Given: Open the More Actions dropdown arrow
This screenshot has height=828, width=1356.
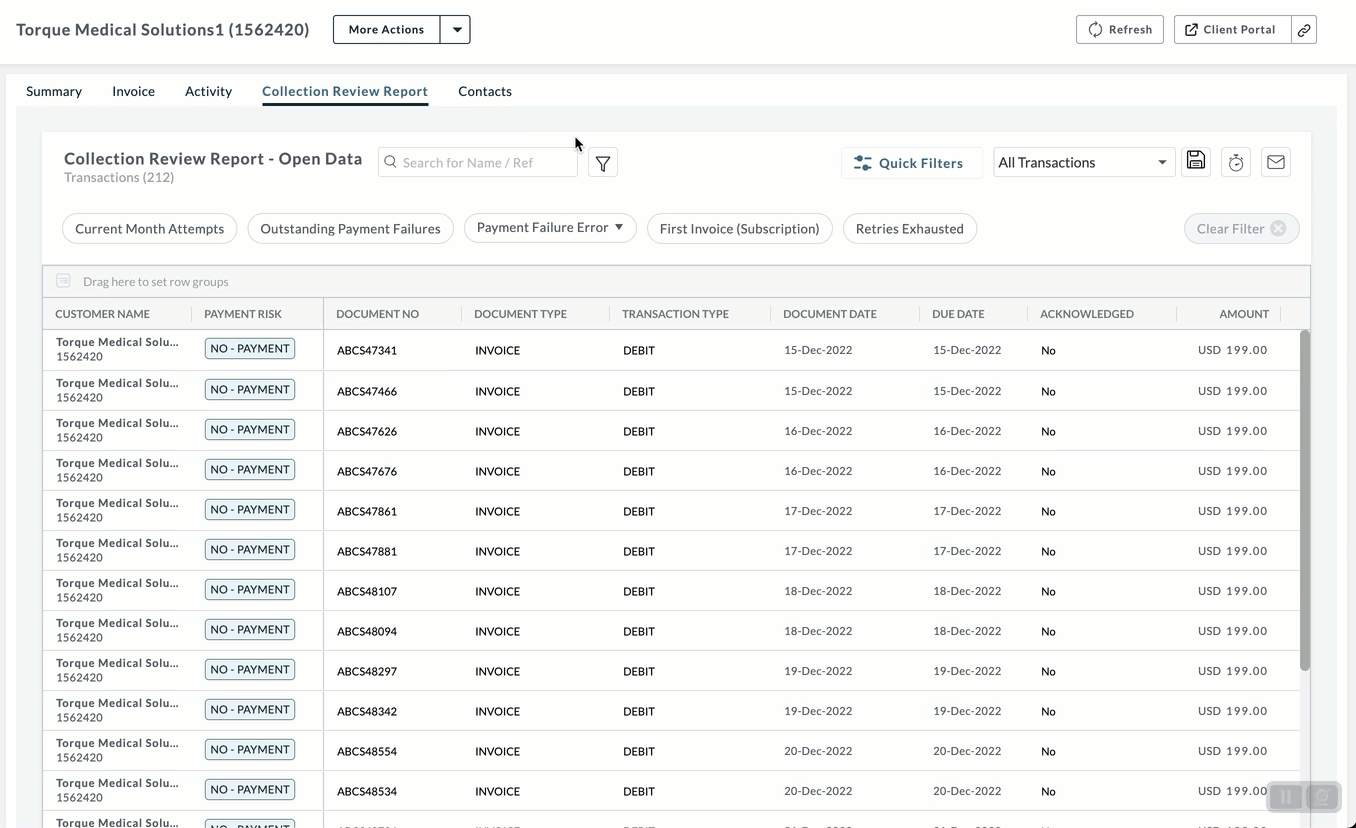Looking at the screenshot, I should [x=456, y=30].
